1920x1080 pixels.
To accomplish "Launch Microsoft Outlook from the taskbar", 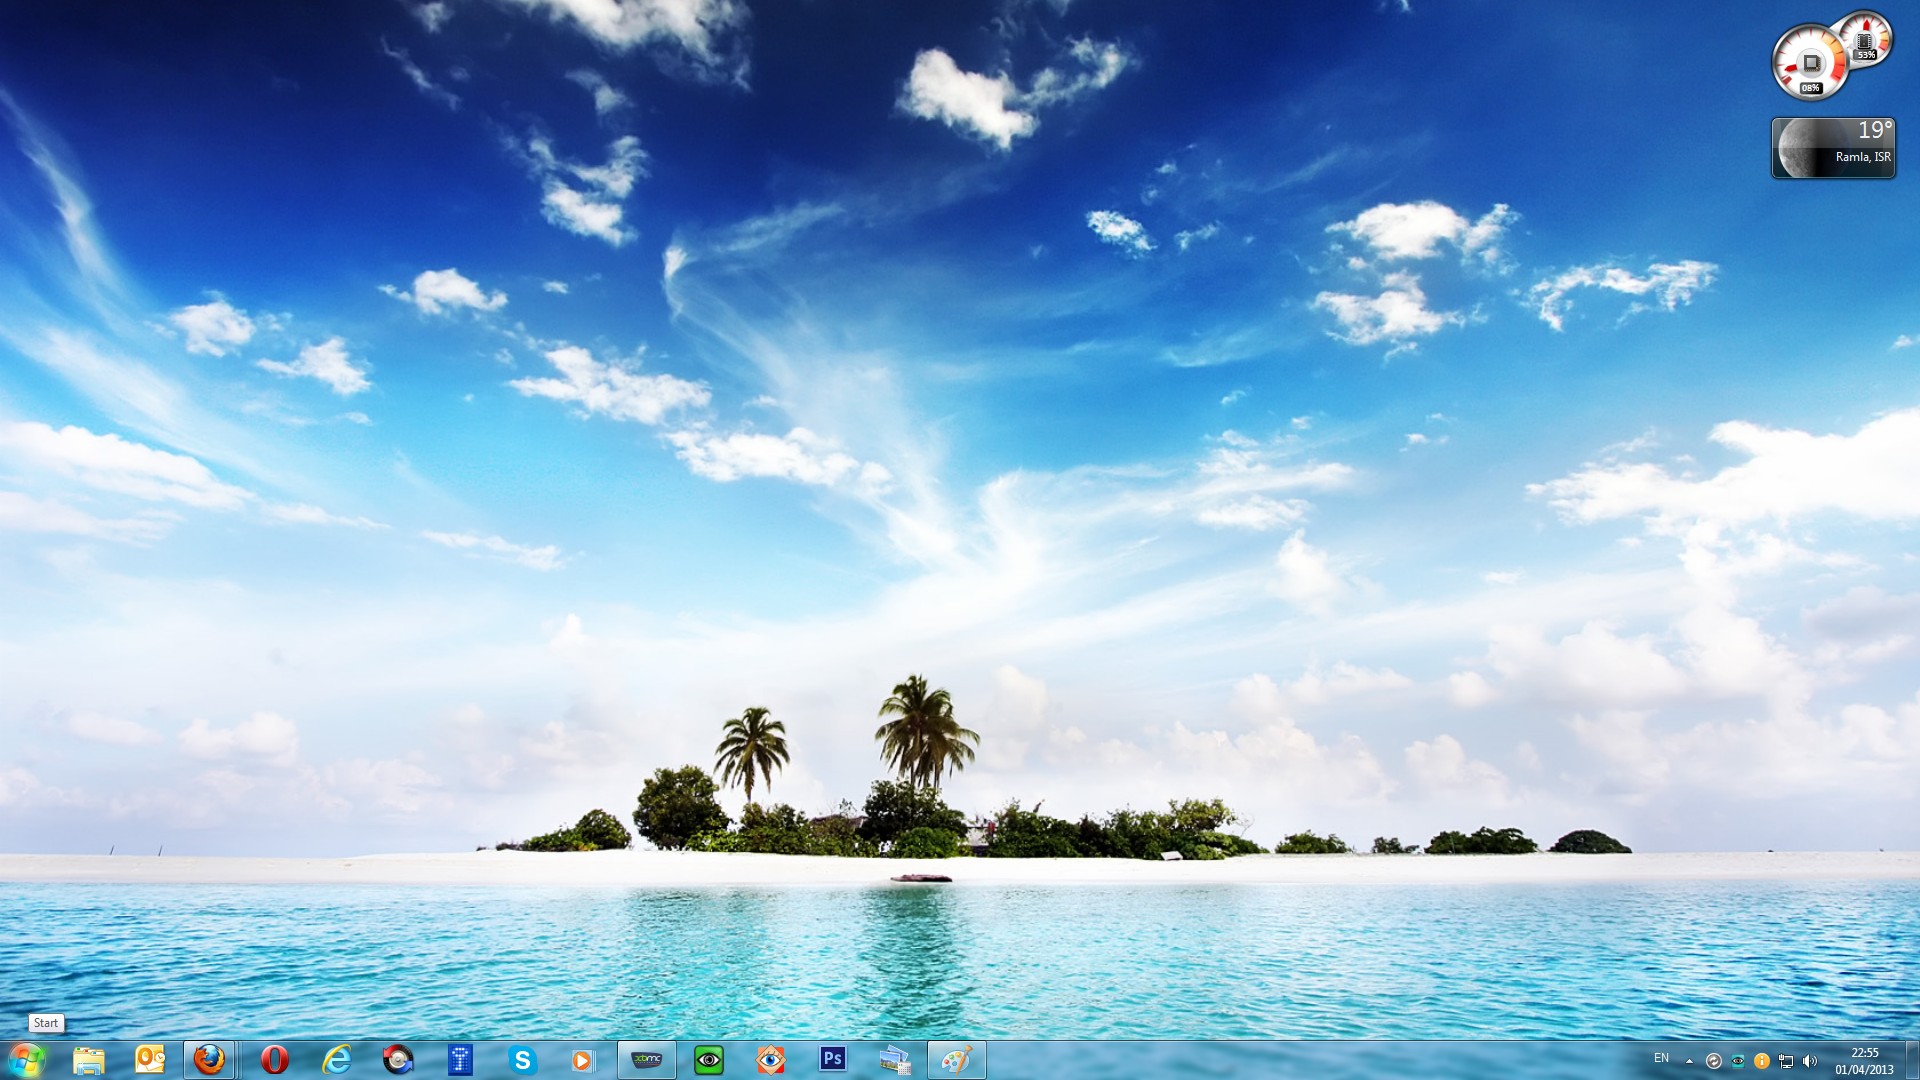I will [x=149, y=1059].
